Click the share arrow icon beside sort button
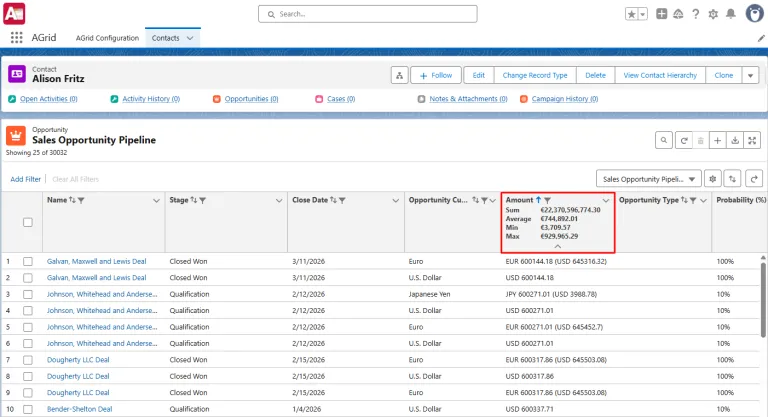The height and width of the screenshot is (417, 768). click(x=754, y=179)
